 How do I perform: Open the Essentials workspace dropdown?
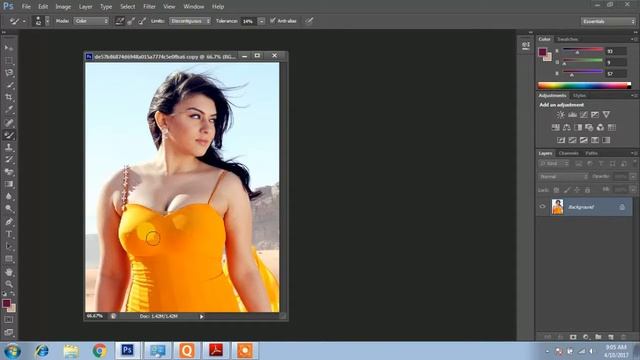coord(608,21)
